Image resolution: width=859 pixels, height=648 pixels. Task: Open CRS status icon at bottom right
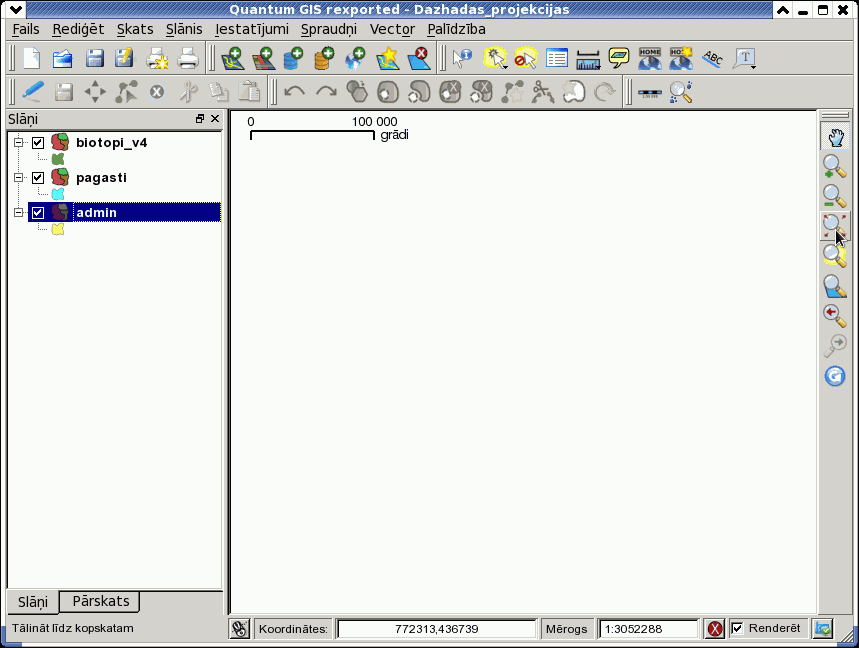click(823, 628)
